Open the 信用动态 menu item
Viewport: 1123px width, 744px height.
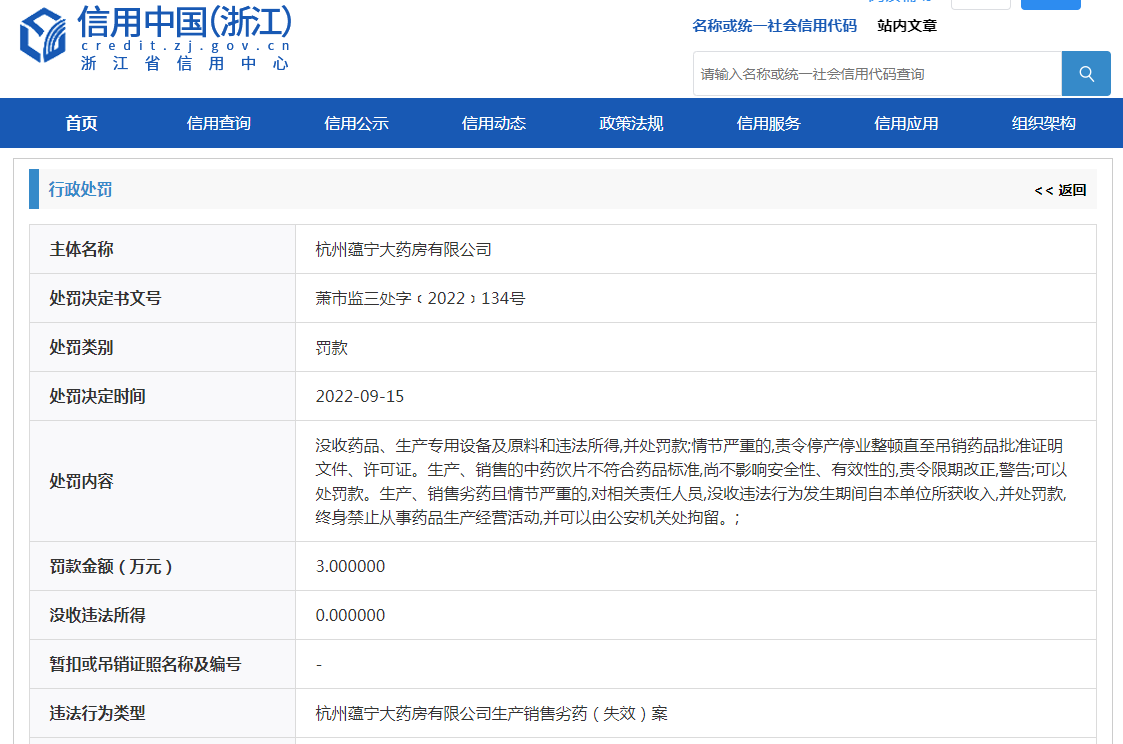(x=493, y=123)
